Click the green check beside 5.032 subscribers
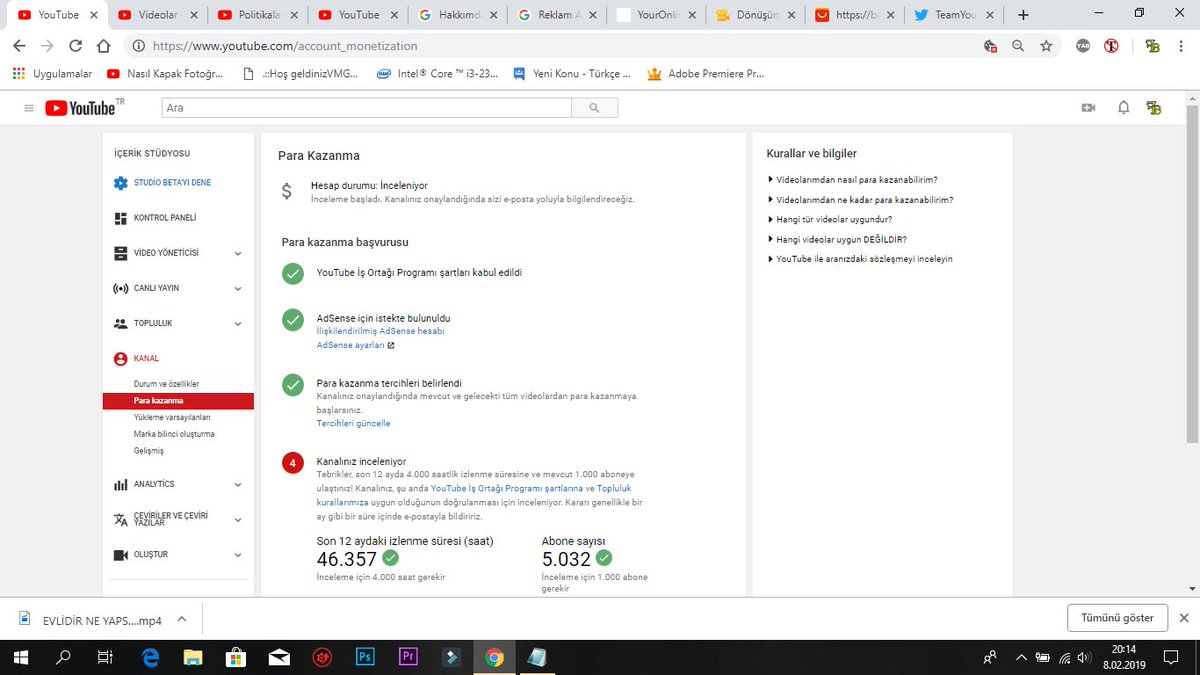The height and width of the screenshot is (675, 1200). [x=603, y=558]
